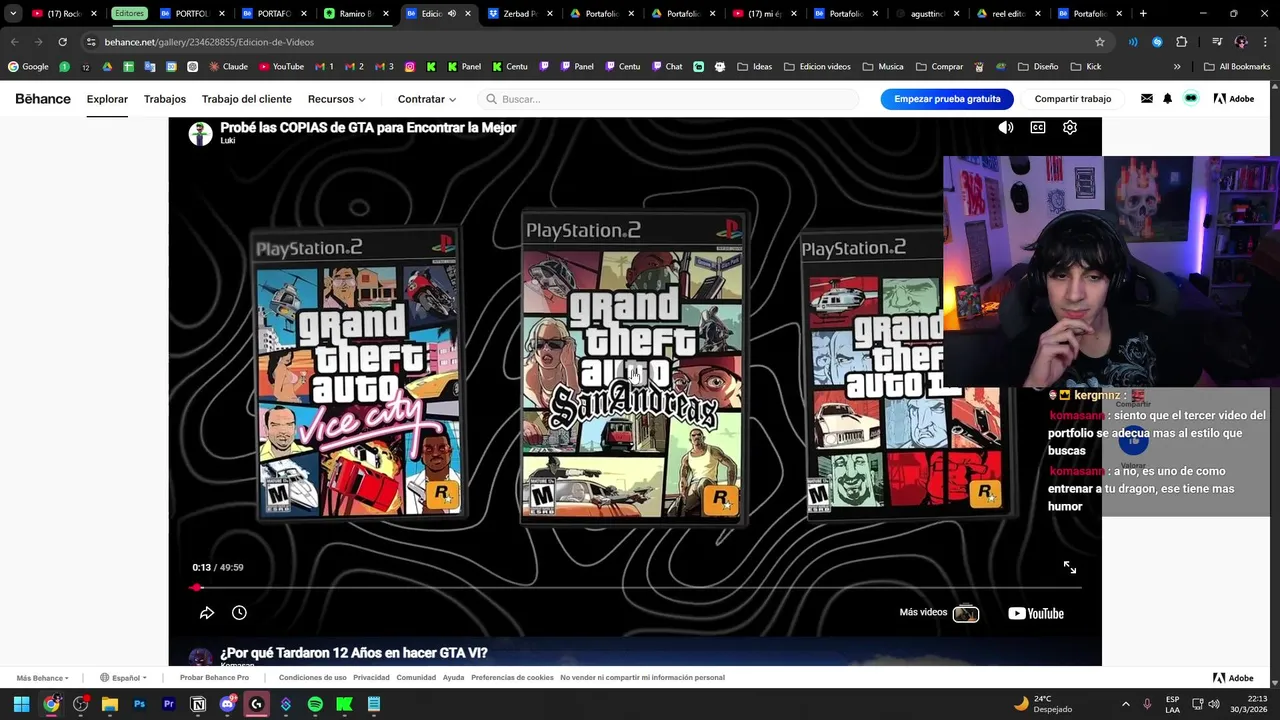1280x720 pixels.
Task: Open the Edicion videos bookmark folder
Action: point(818,67)
